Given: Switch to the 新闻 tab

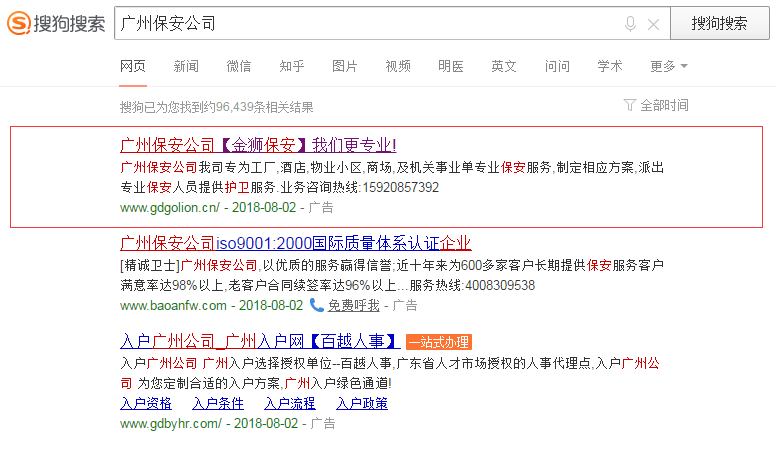Looking at the screenshot, I should coord(186,66).
